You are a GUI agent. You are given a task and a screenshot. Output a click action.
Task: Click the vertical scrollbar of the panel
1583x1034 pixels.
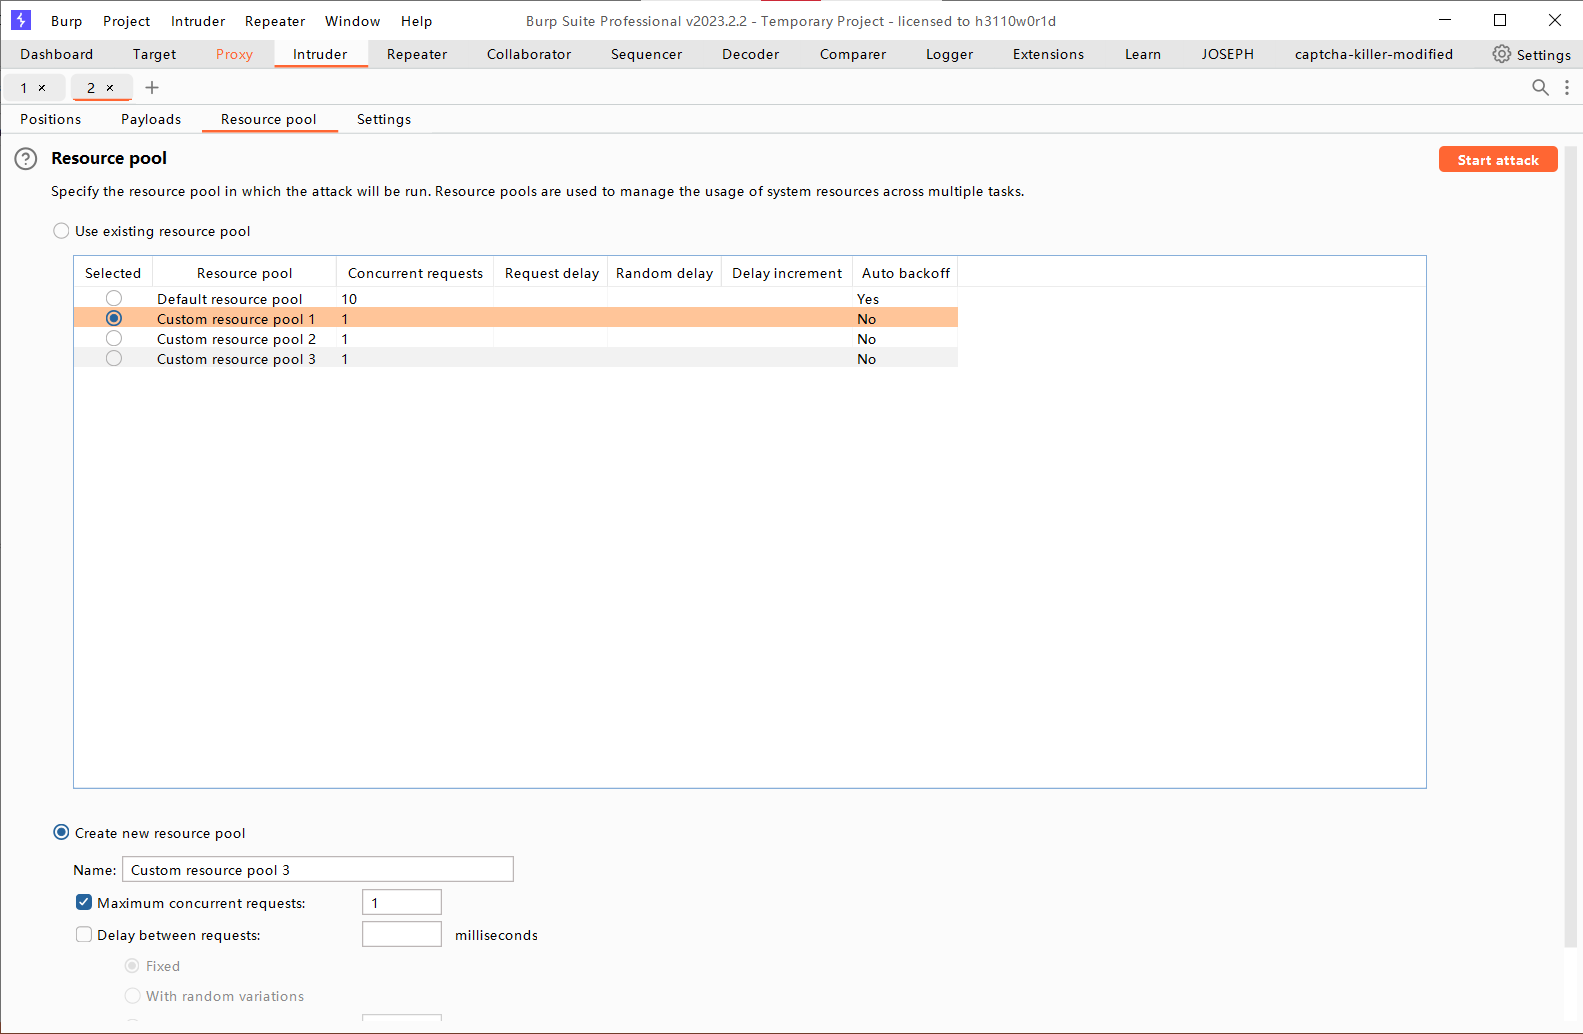1571,546
